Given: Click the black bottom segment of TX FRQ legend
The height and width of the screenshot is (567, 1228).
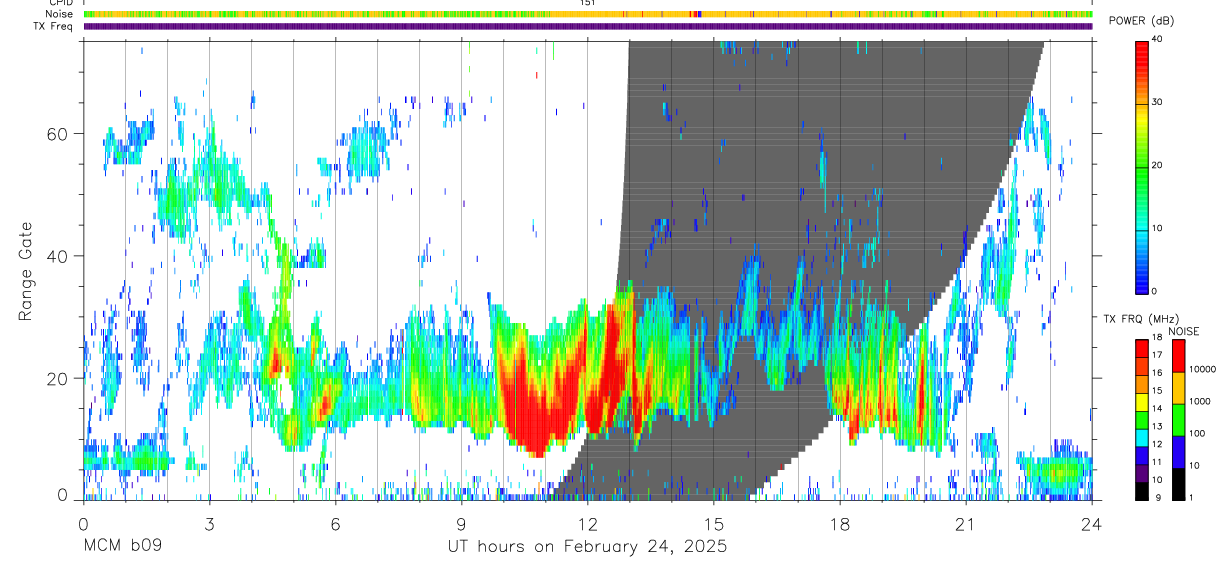Looking at the screenshot, I should click(1142, 491).
